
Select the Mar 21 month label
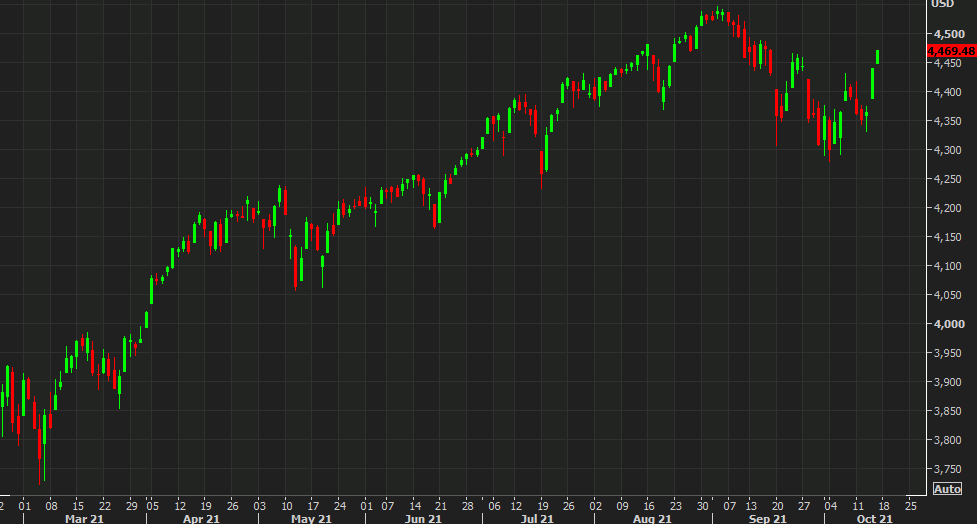point(85,518)
